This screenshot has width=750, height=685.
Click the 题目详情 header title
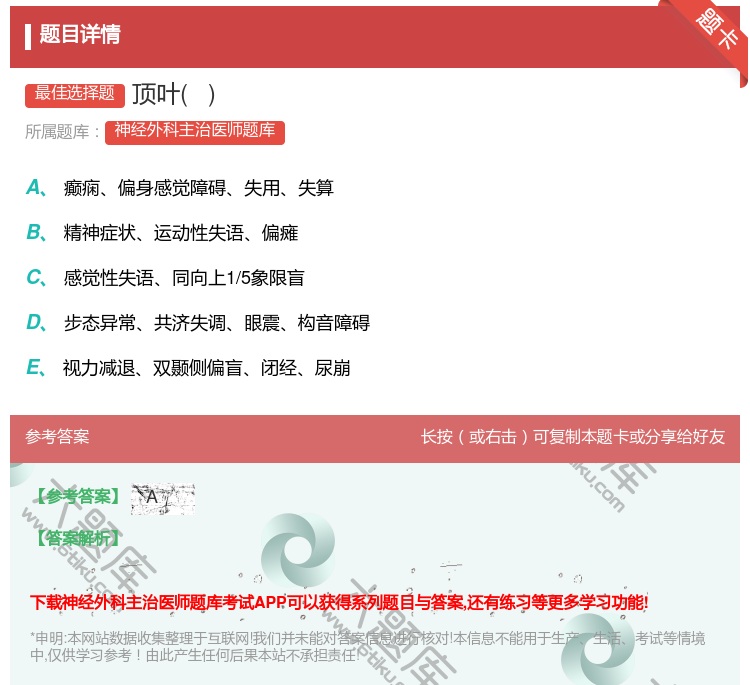click(x=80, y=34)
